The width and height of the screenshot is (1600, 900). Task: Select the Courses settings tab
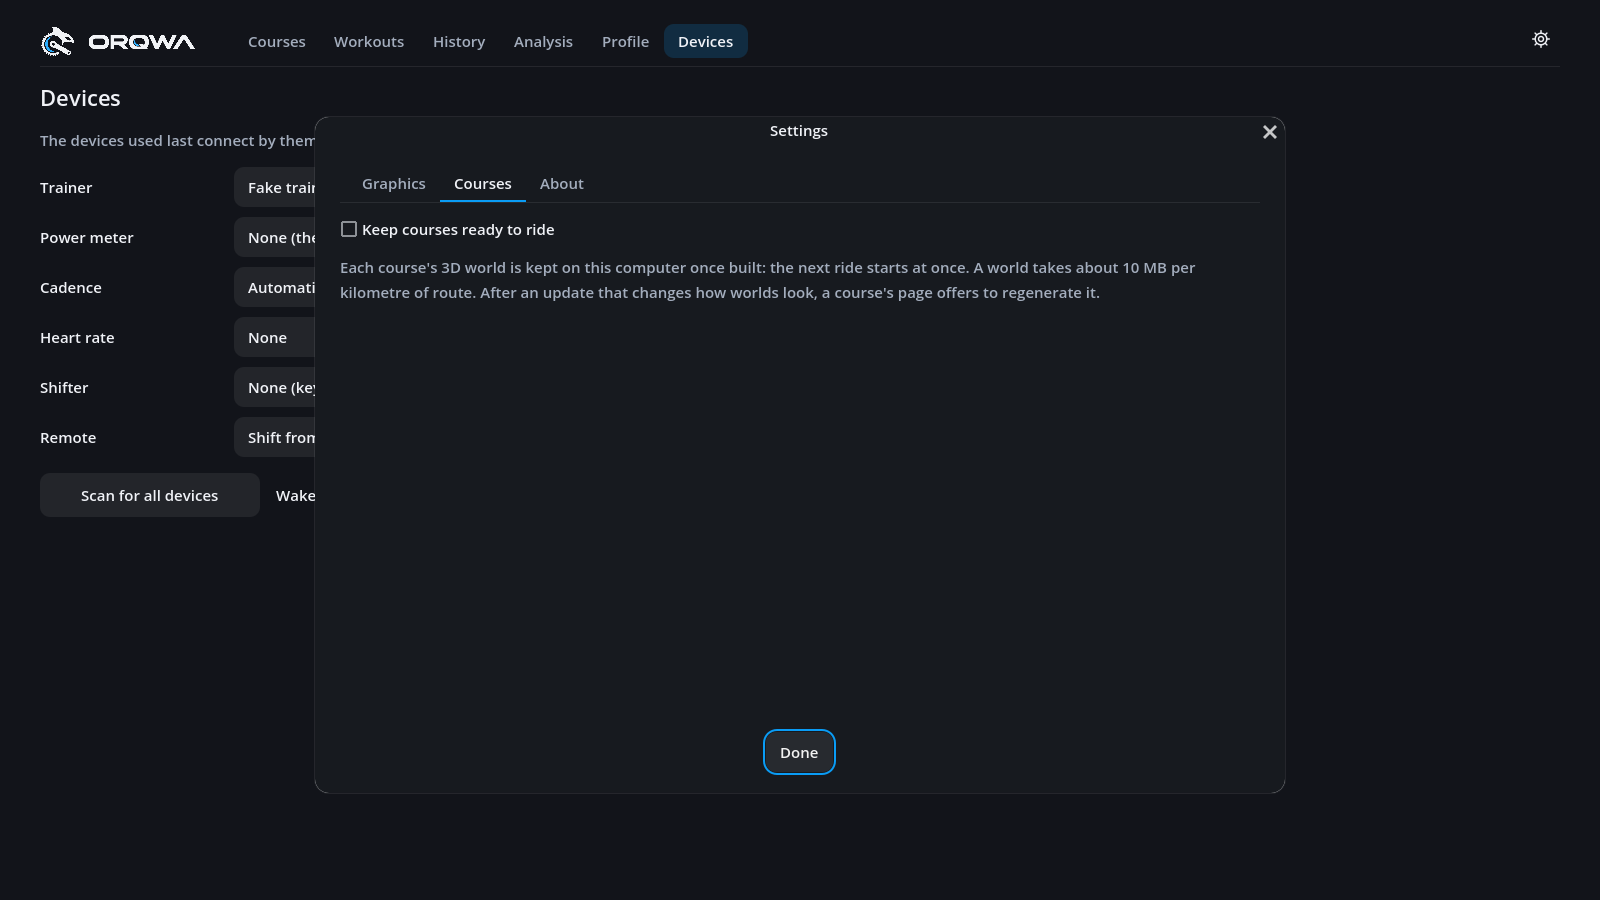[x=483, y=184]
